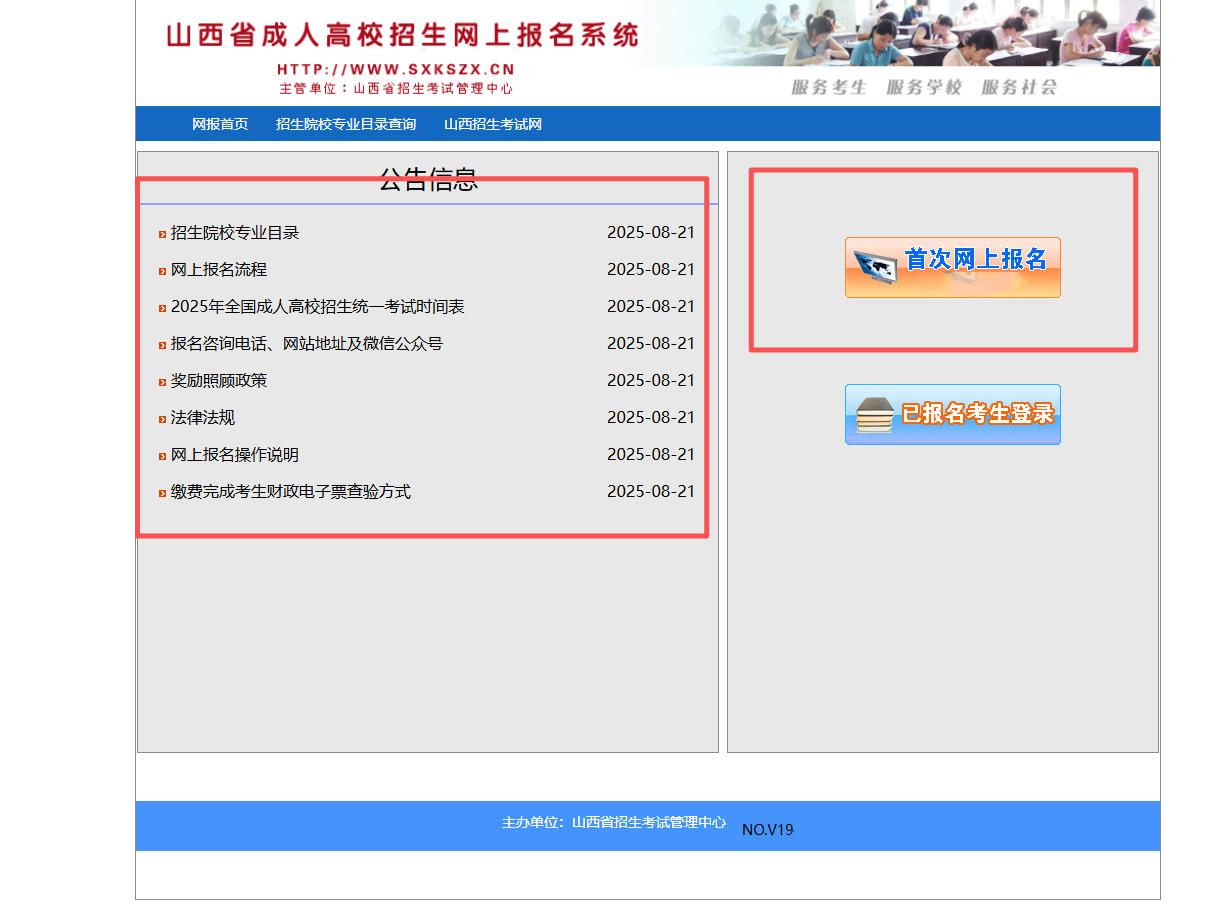Open the 奖励照顾政策 announcement

[x=219, y=381]
